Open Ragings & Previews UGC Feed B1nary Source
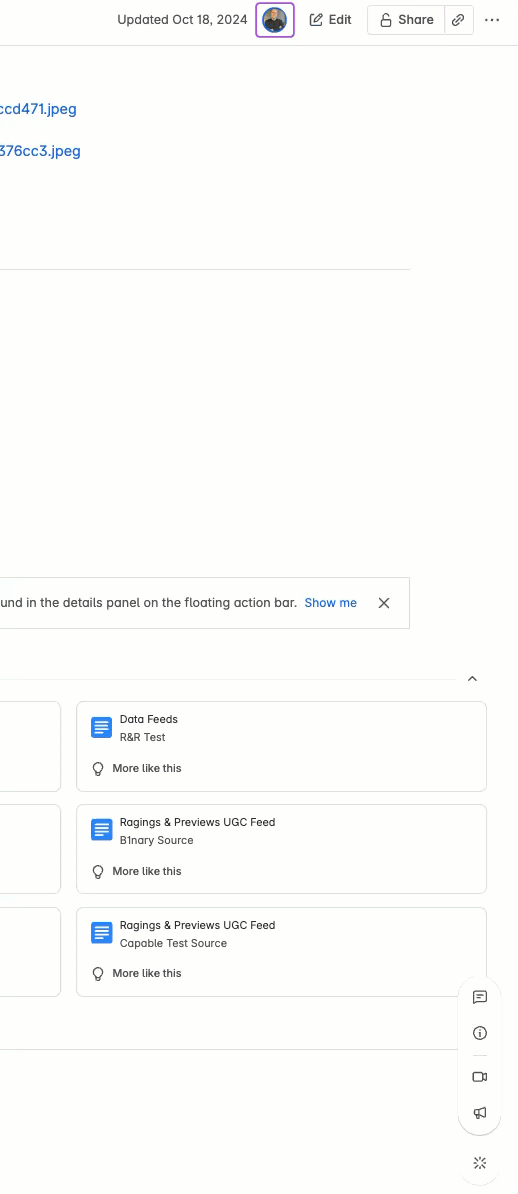Screen dimensions: 518x1194 pyautogui.click(x=281, y=849)
